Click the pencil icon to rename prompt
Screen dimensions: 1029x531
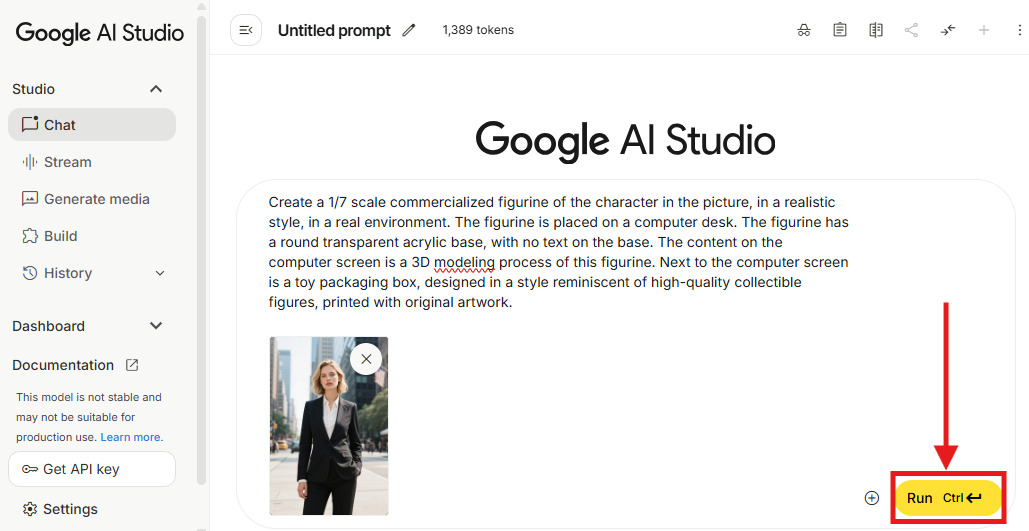coord(409,30)
